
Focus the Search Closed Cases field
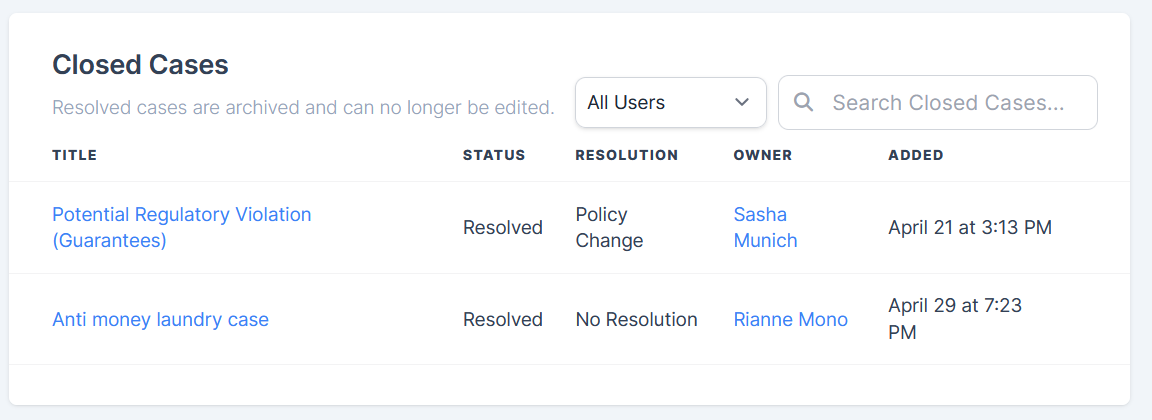(948, 103)
